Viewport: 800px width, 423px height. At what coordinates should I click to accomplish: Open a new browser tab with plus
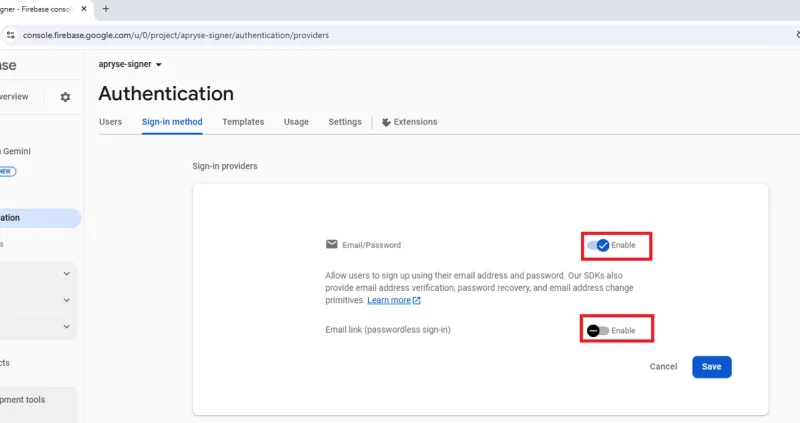pyautogui.click(x=106, y=9)
